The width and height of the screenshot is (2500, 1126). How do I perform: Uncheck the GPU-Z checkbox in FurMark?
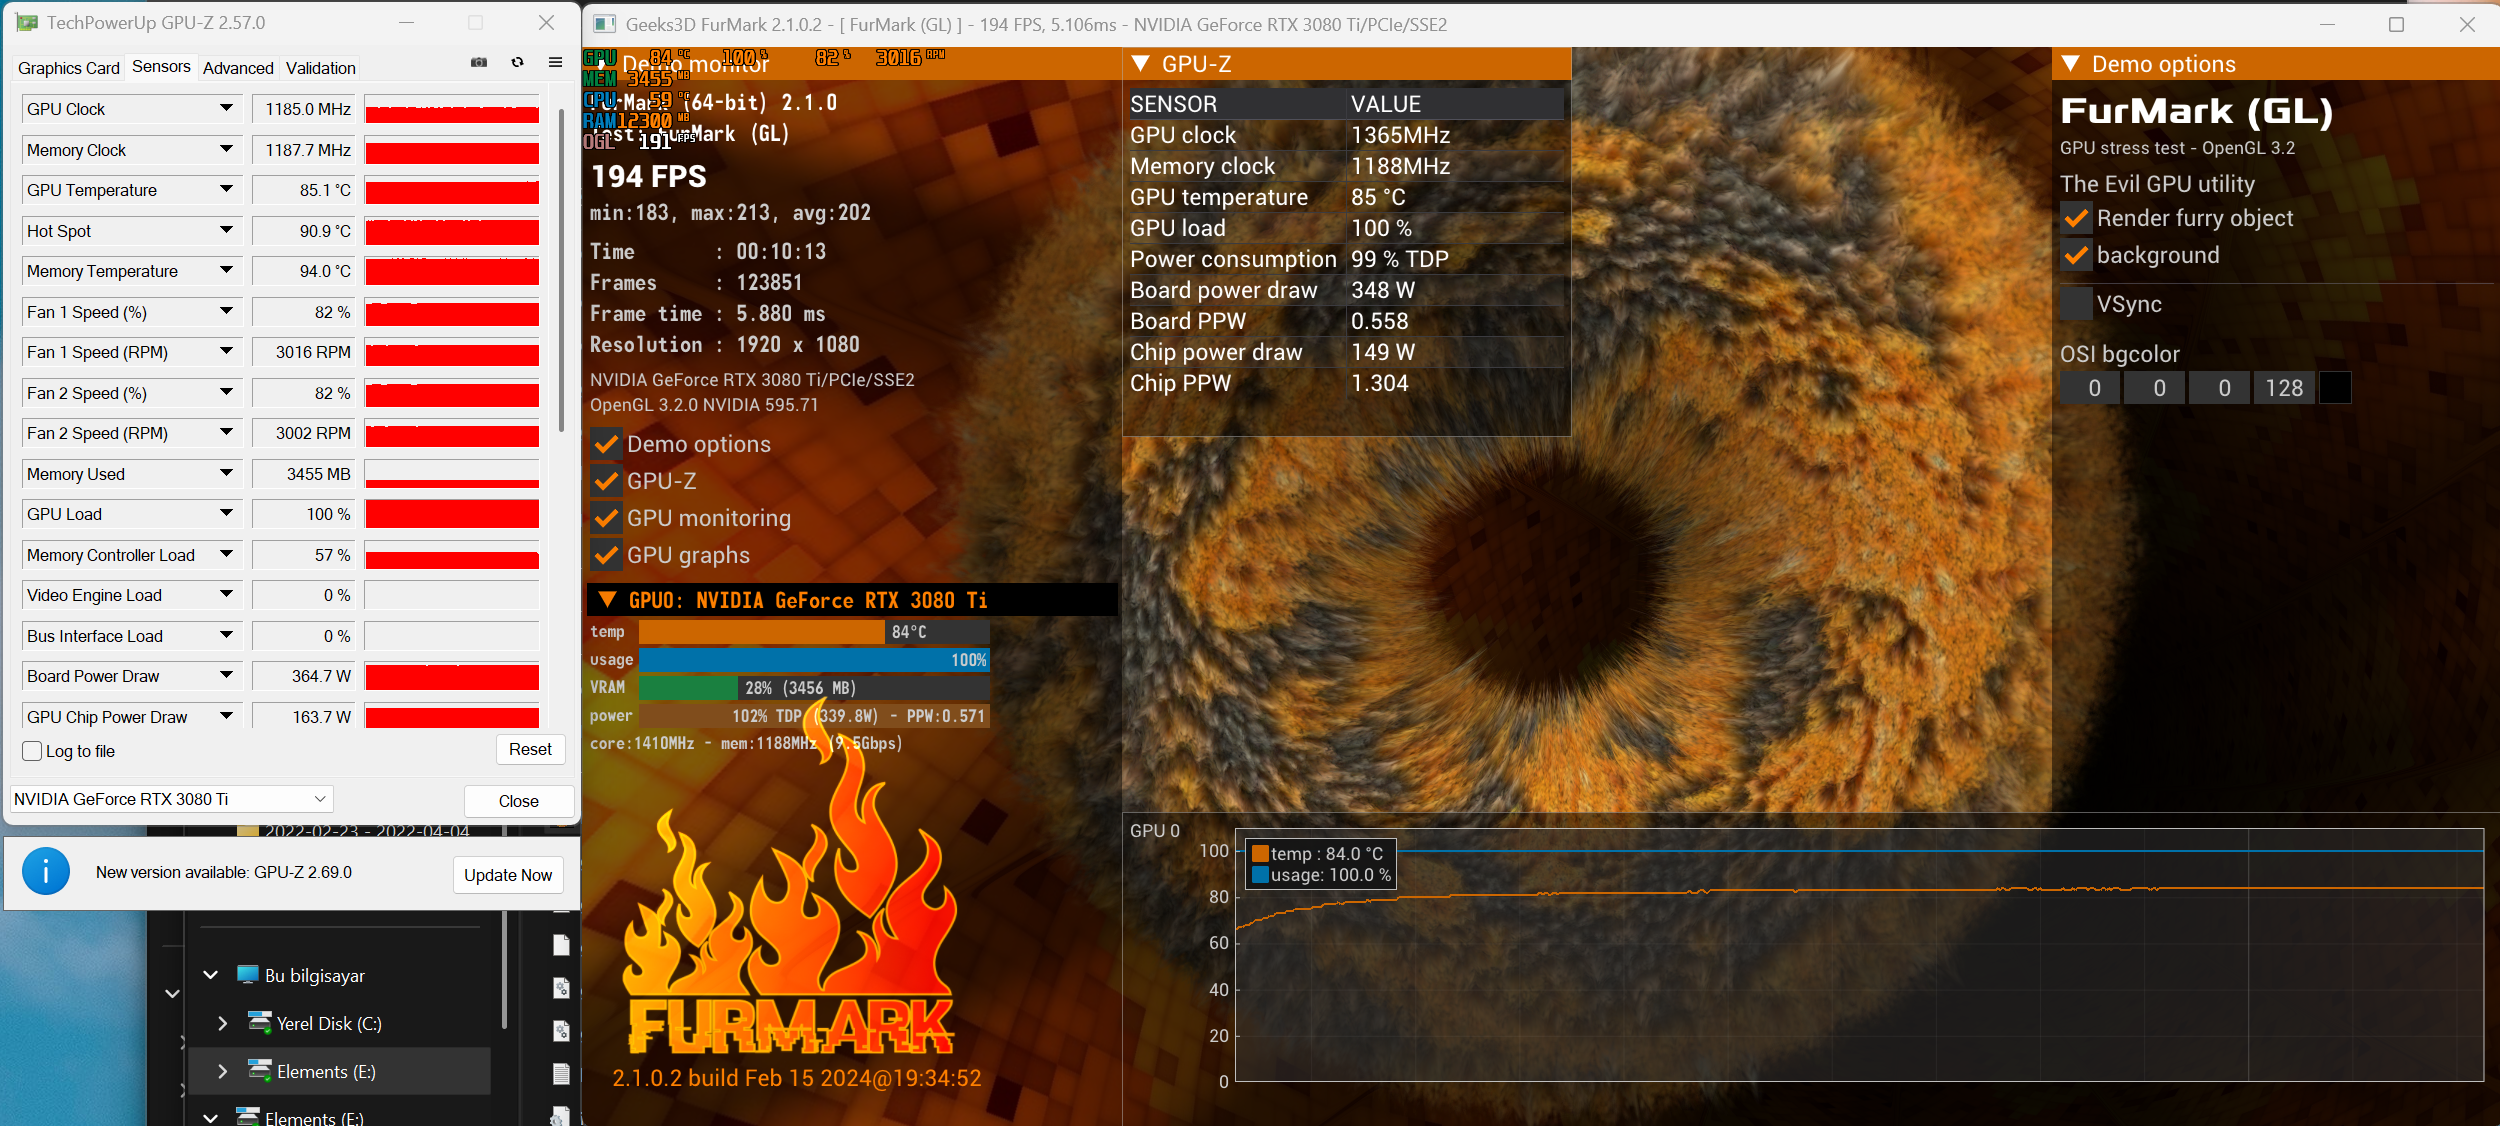606,481
